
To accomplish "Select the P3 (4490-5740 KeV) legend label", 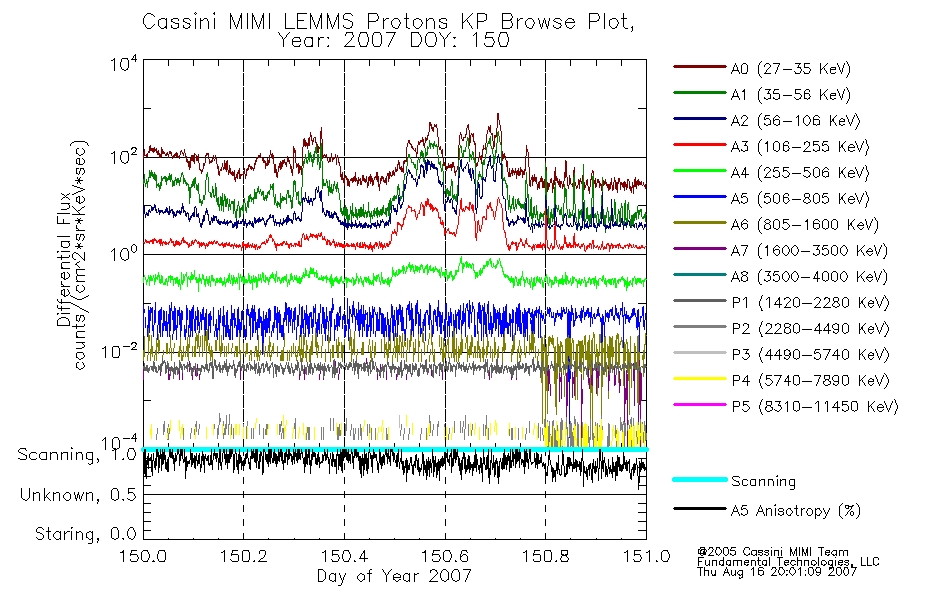I will pyautogui.click(x=810, y=355).
